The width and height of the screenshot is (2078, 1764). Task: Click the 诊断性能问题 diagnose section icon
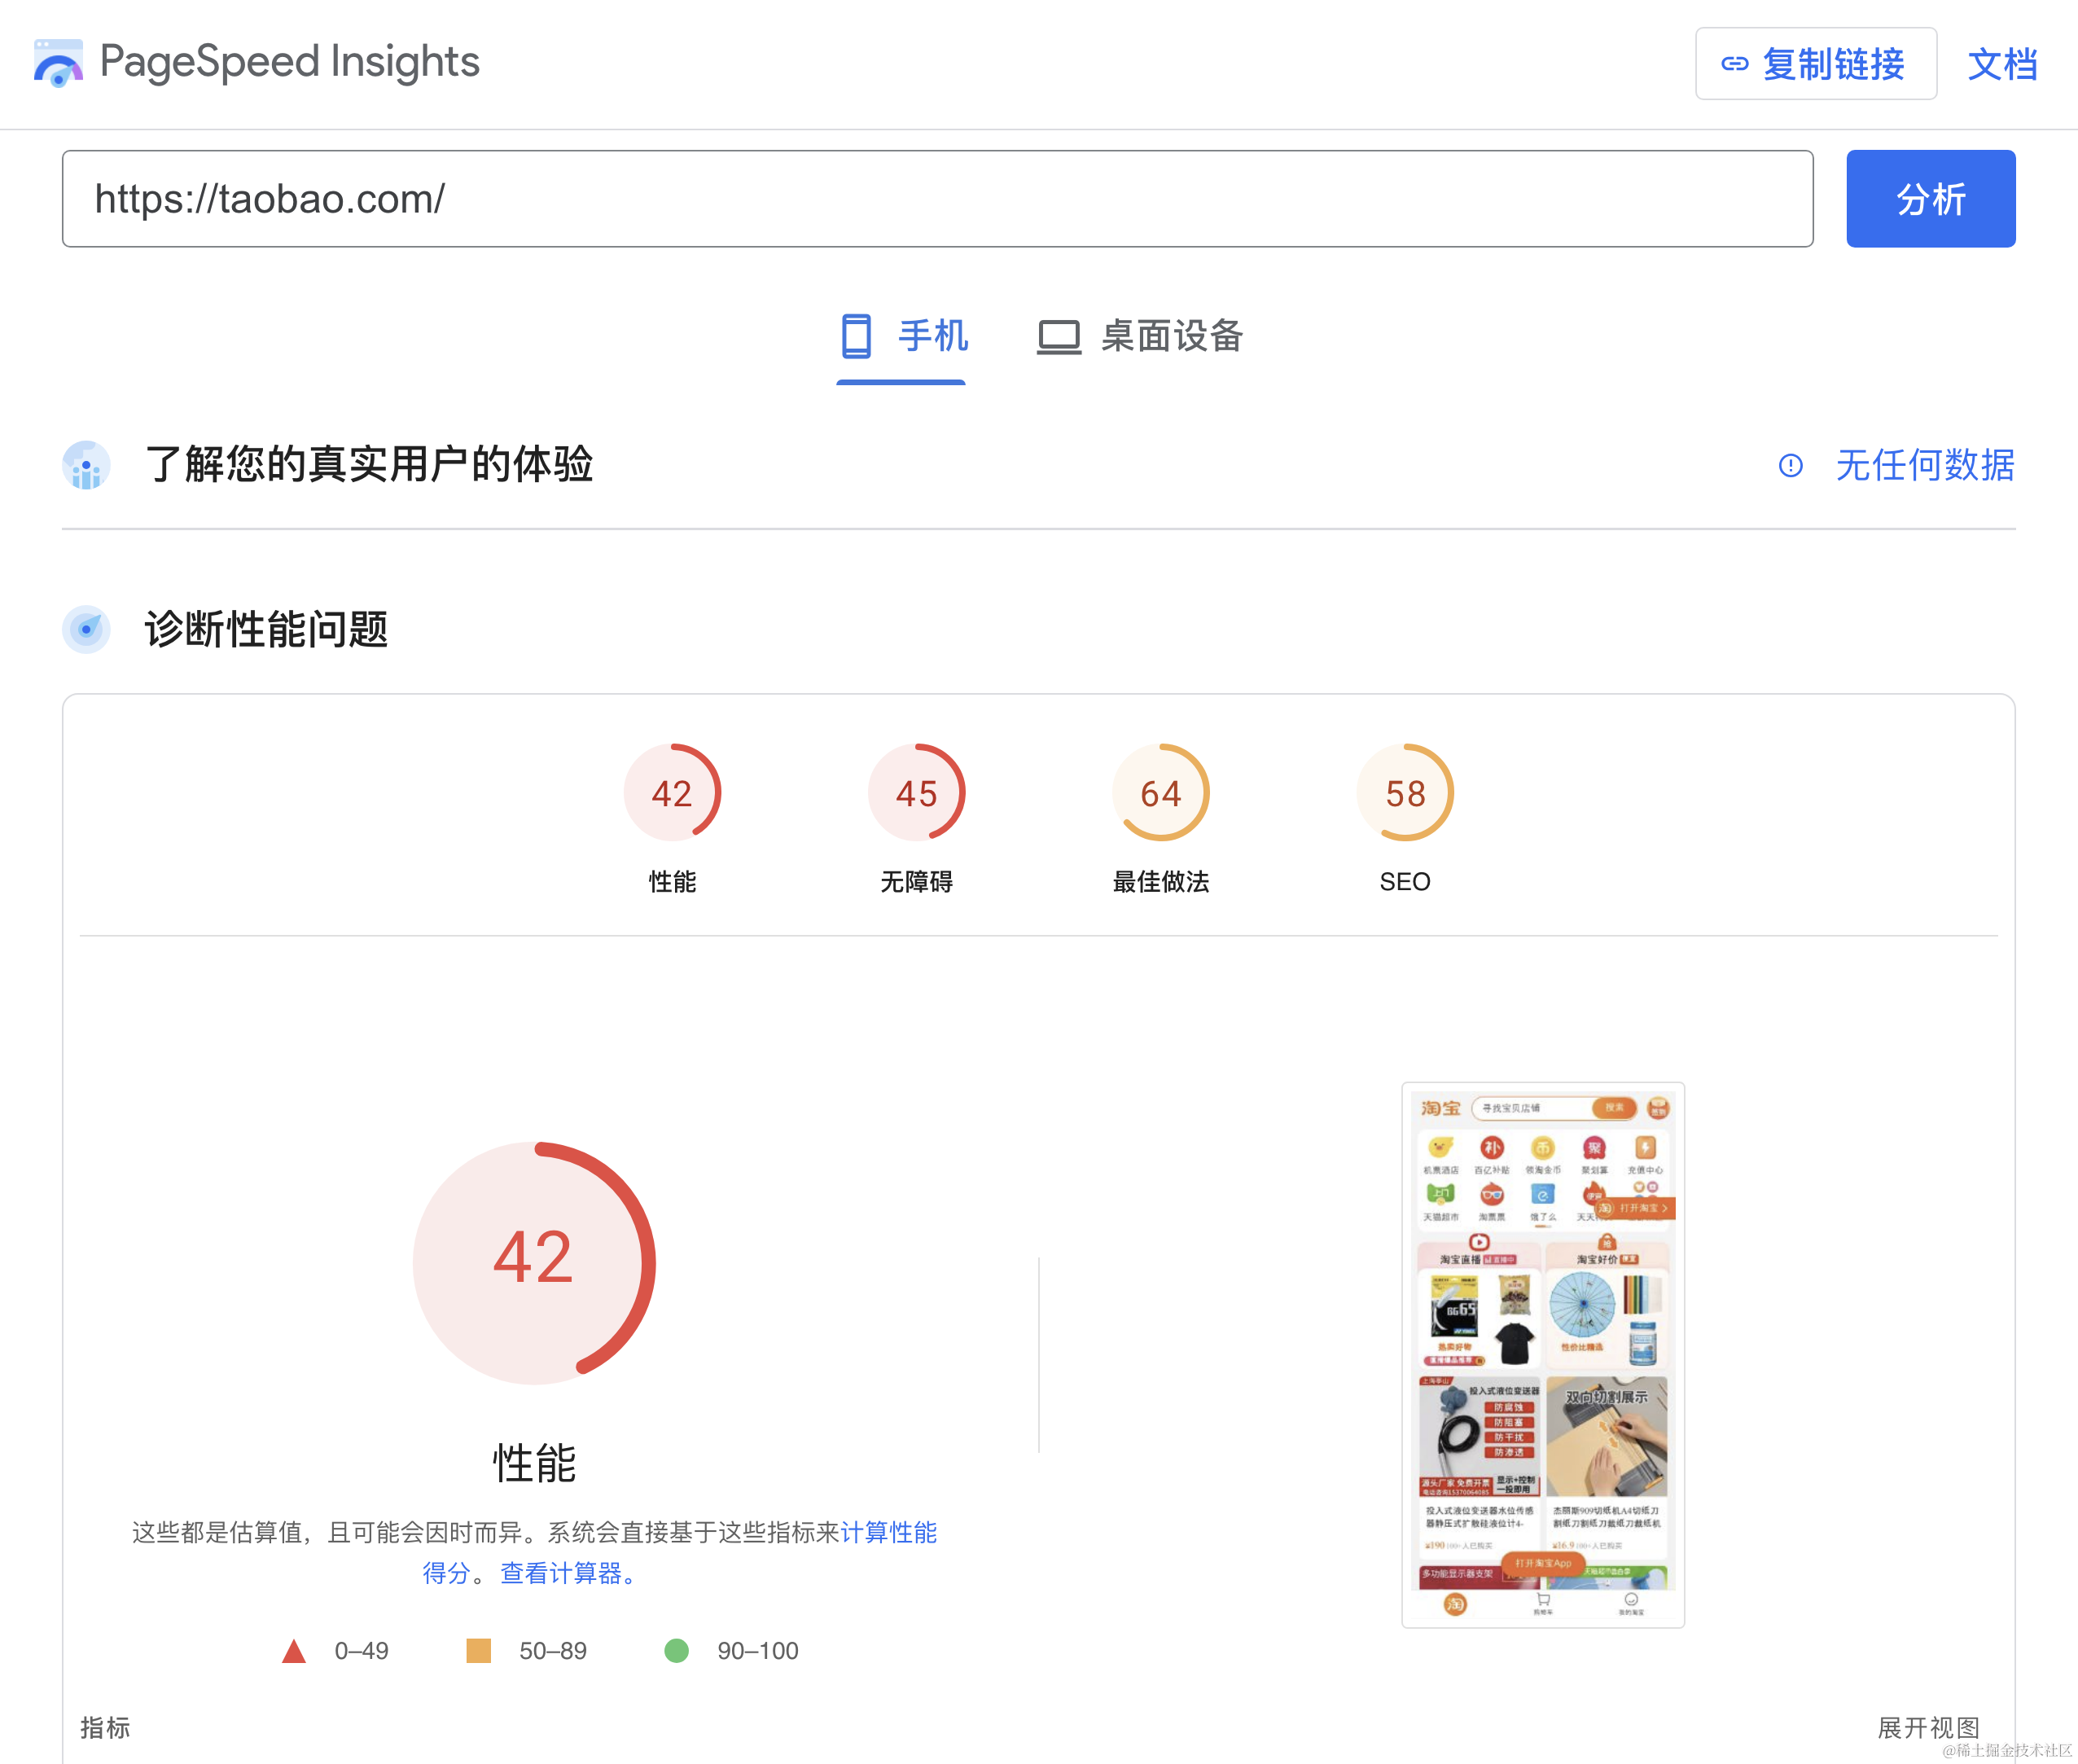pos(86,629)
